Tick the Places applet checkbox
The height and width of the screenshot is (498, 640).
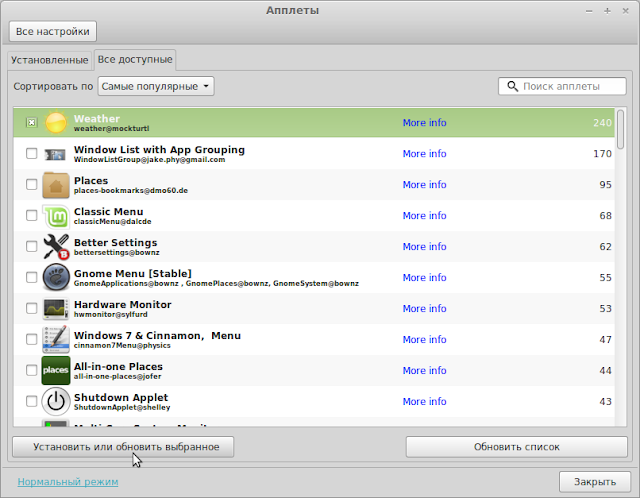(x=31, y=185)
